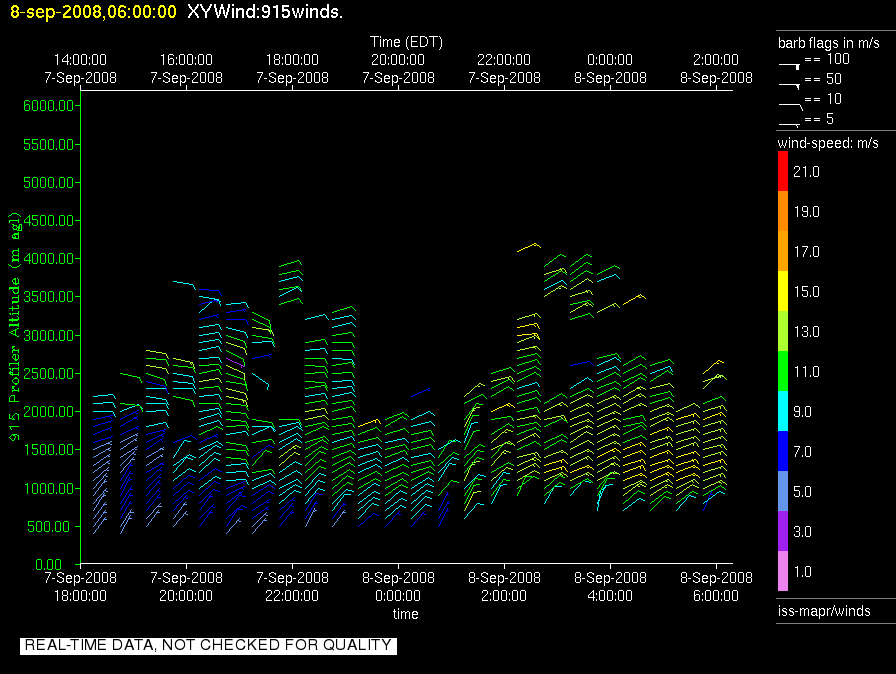Click bottom axis 8-Sep-2008 2:00:00 label
Image resolution: width=896 pixels, height=674 pixels.
504,587
